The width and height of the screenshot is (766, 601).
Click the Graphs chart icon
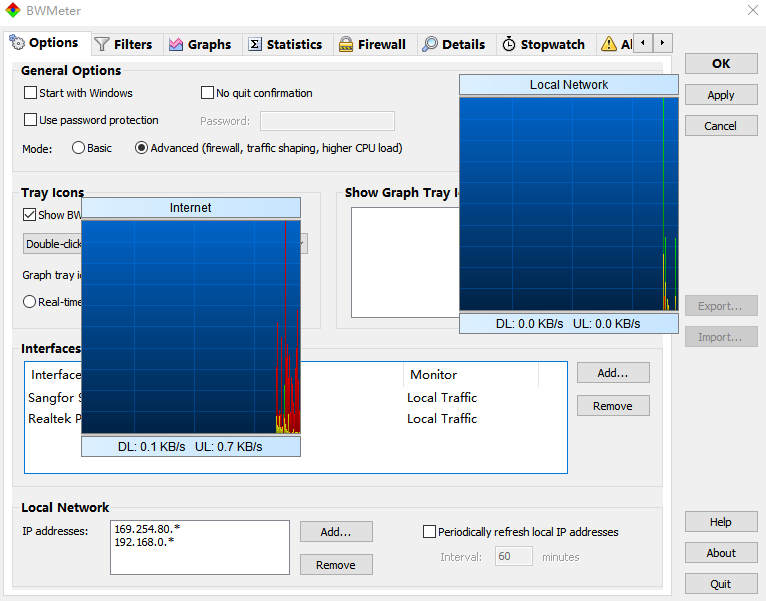click(x=176, y=45)
